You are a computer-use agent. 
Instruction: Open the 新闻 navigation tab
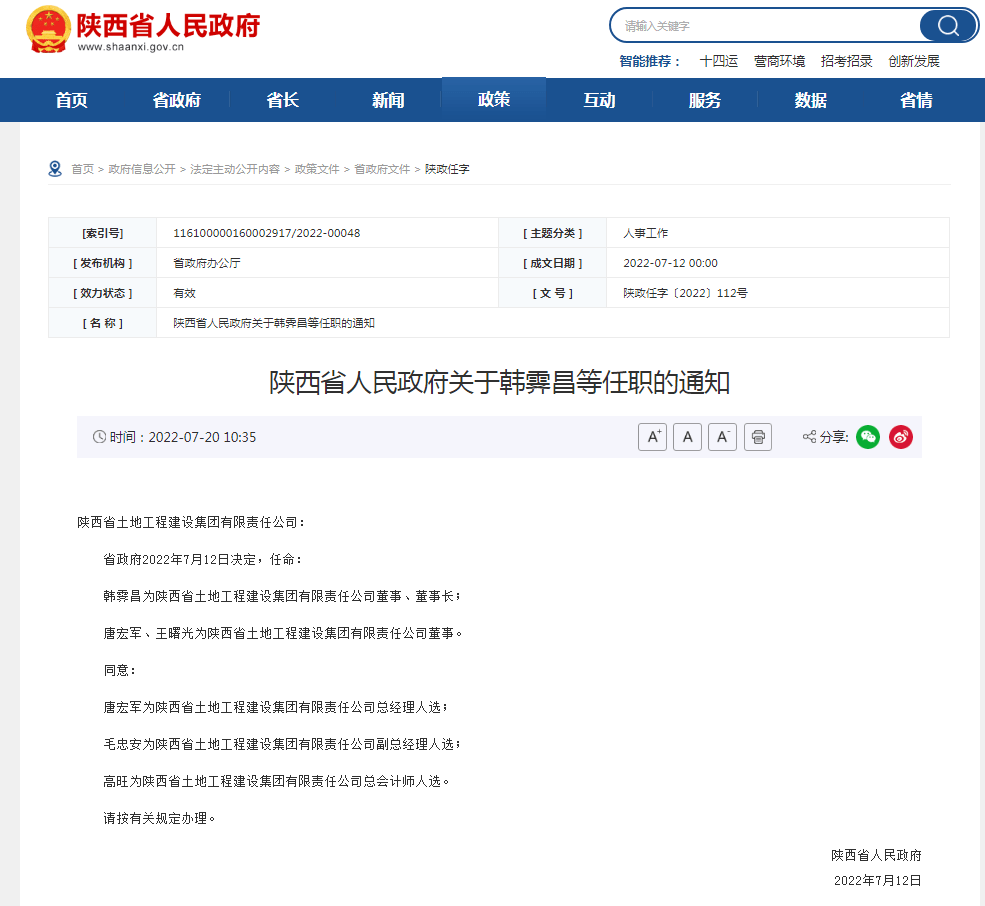388,100
